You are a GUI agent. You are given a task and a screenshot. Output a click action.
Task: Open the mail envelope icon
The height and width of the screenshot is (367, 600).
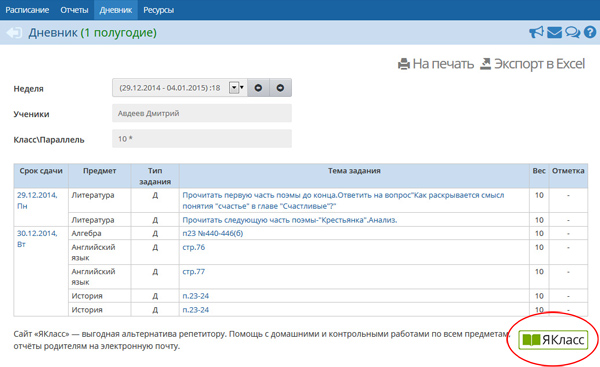[x=554, y=33]
